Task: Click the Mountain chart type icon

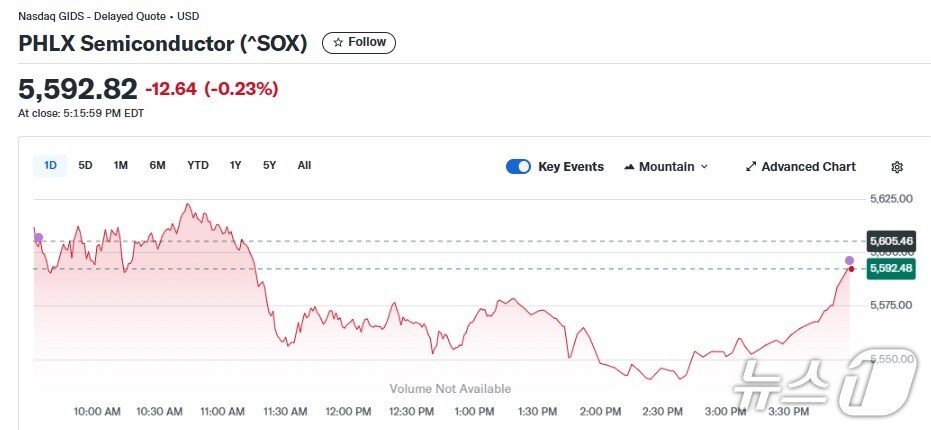Action: pyautogui.click(x=629, y=167)
